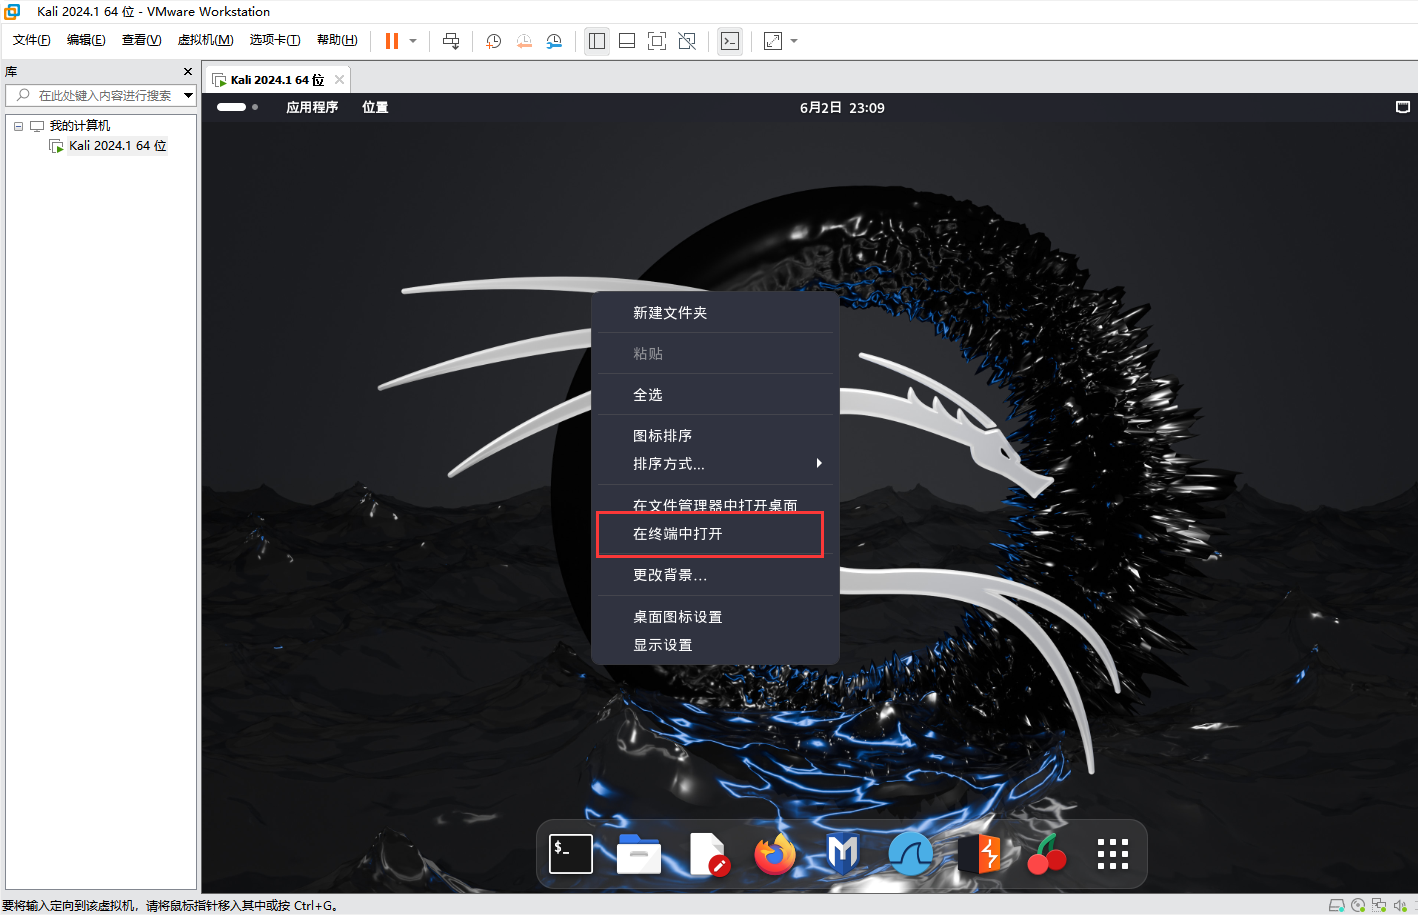
Task: Choose 在终端中打开 from the context menu
Action: [677, 534]
